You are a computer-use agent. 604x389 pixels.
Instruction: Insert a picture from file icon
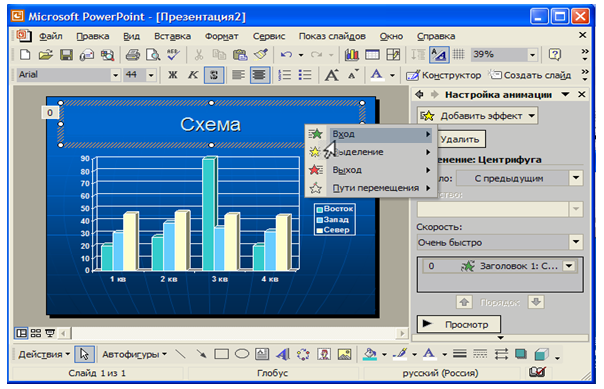tap(345, 354)
